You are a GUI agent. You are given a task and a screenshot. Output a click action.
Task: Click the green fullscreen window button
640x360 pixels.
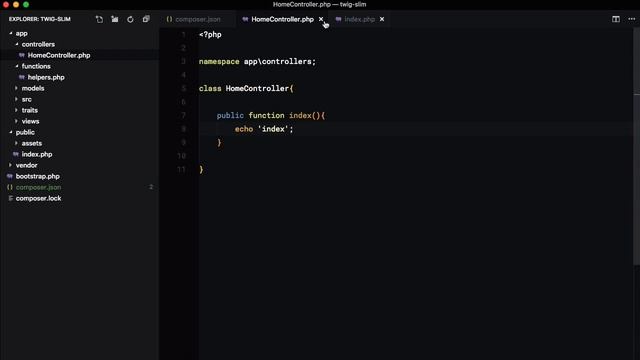[26, 4]
